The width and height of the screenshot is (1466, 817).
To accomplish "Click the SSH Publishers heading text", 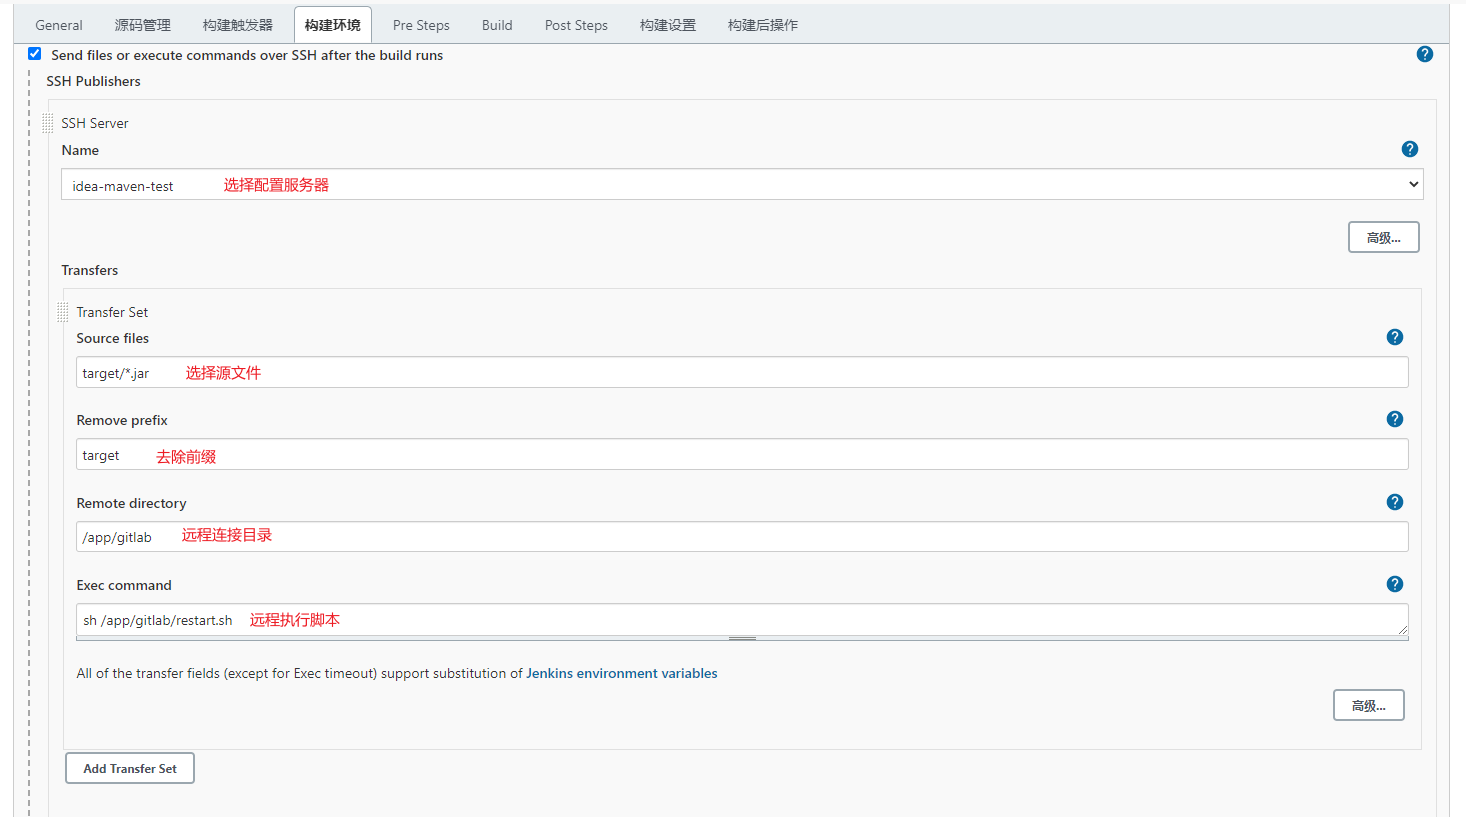I will [x=93, y=81].
